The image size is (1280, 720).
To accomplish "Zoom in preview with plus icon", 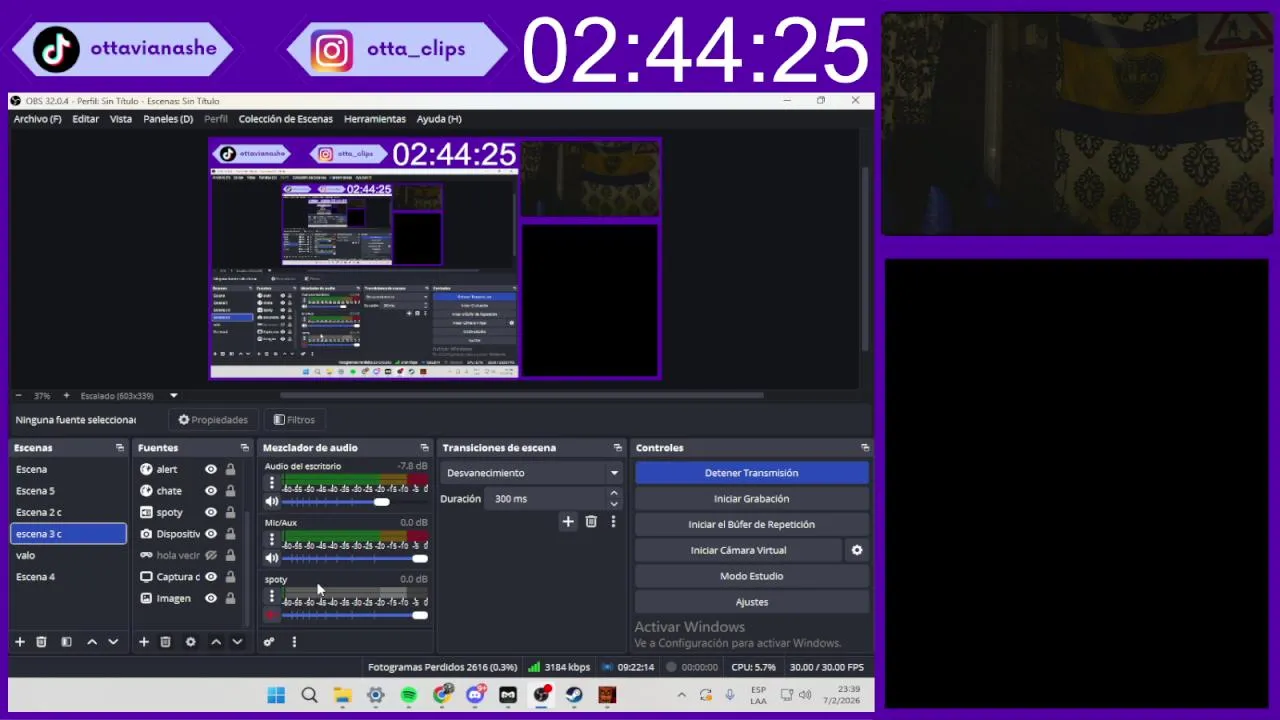I will 66,395.
